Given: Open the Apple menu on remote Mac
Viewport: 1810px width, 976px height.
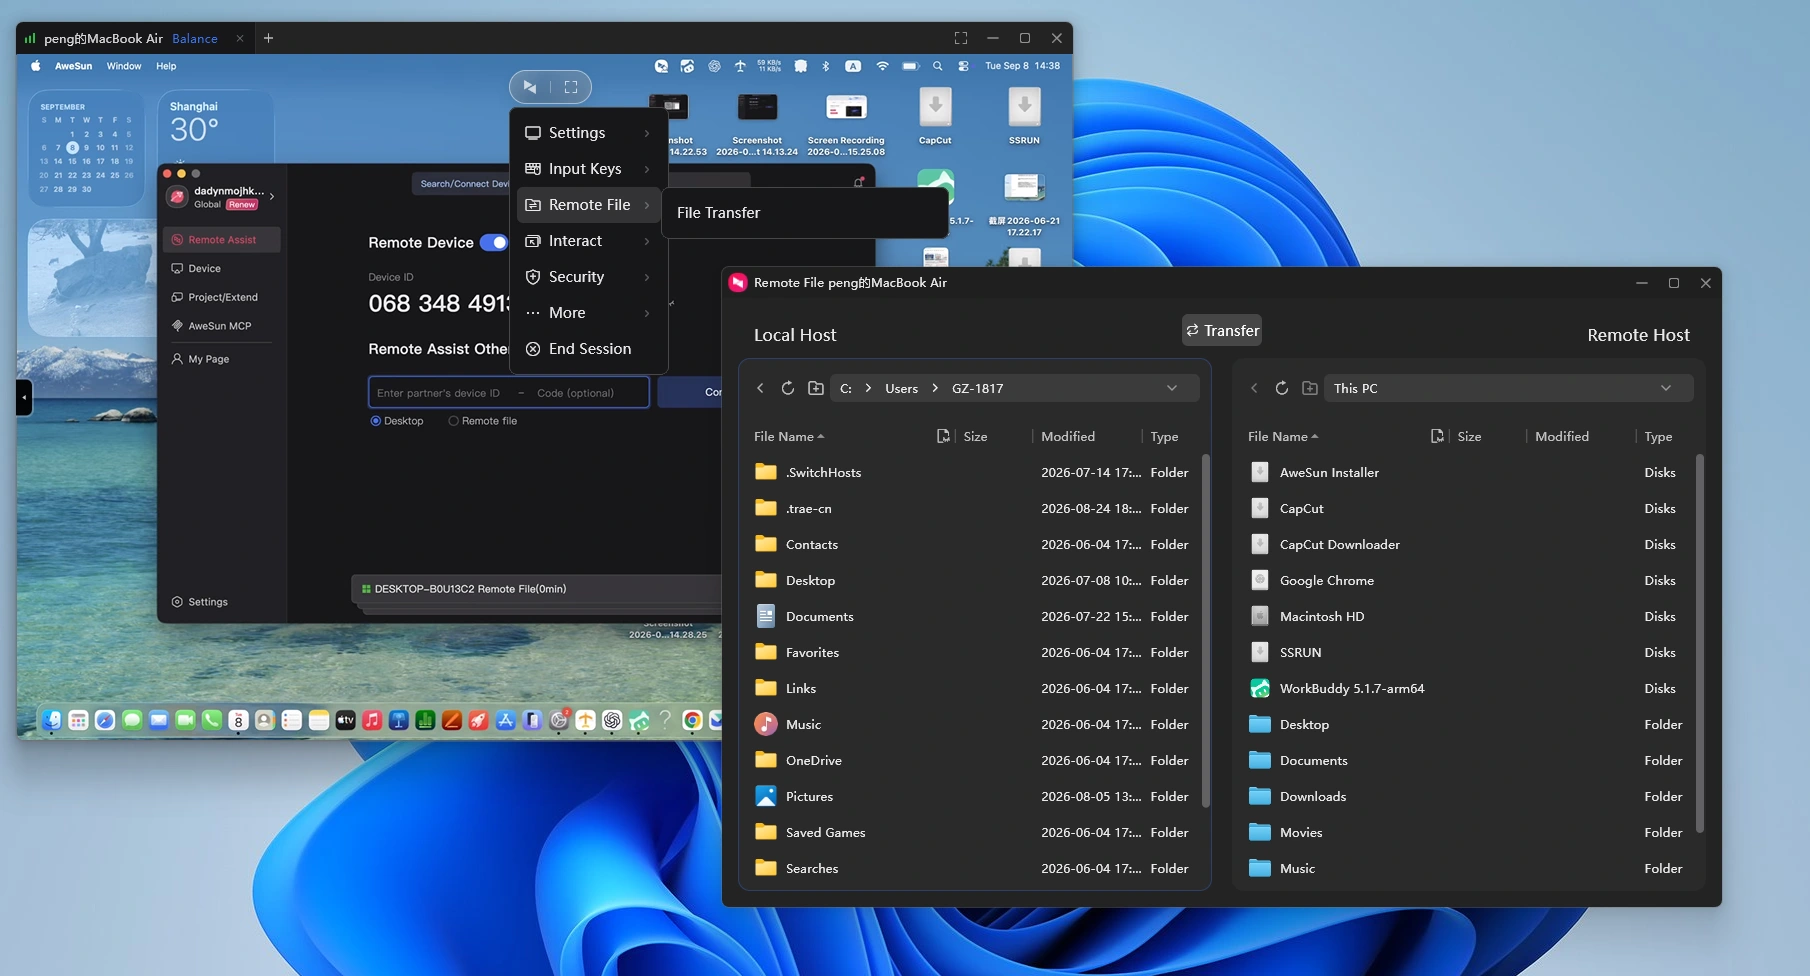Looking at the screenshot, I should point(36,66).
